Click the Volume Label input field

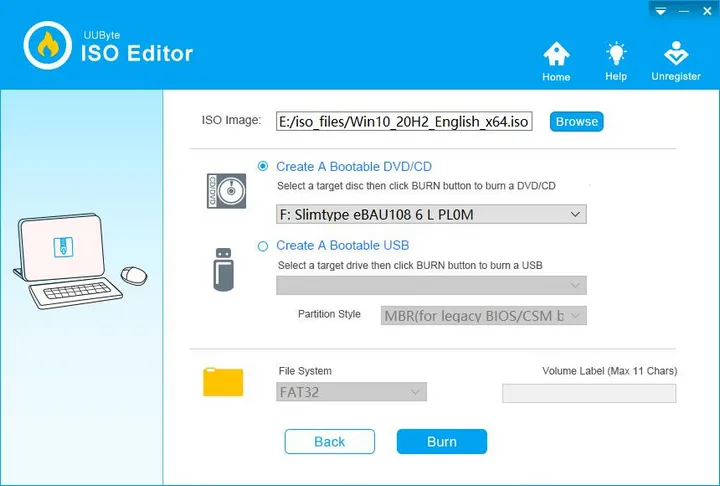[x=589, y=393]
